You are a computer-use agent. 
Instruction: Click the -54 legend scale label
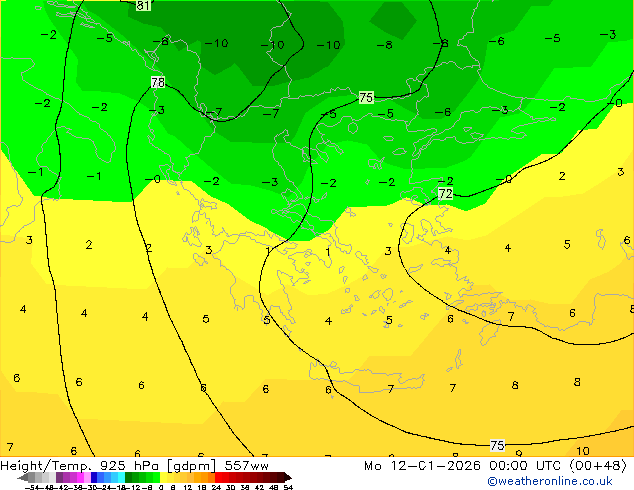click(32, 488)
